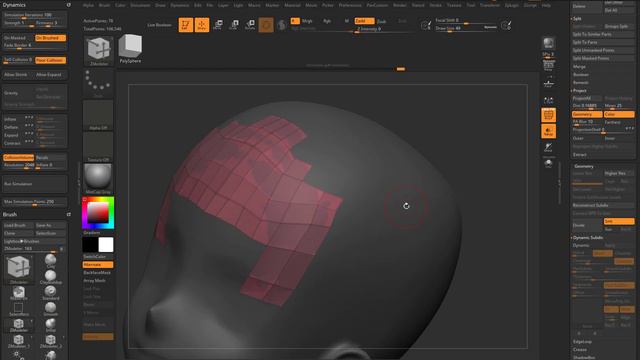The width and height of the screenshot is (640, 360).
Task: Collapse the Geometry palette header
Action: [x=584, y=166]
